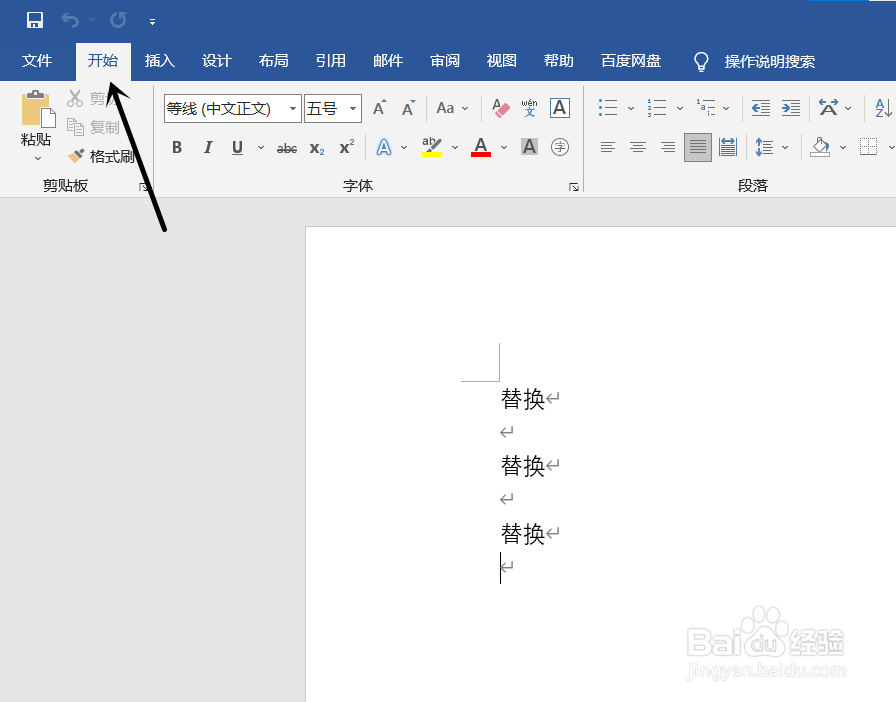
Task: Apply underline to selected text
Action: coord(236,147)
